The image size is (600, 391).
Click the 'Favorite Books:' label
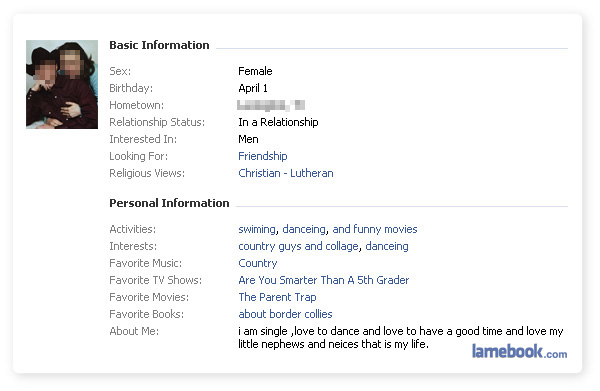[147, 314]
